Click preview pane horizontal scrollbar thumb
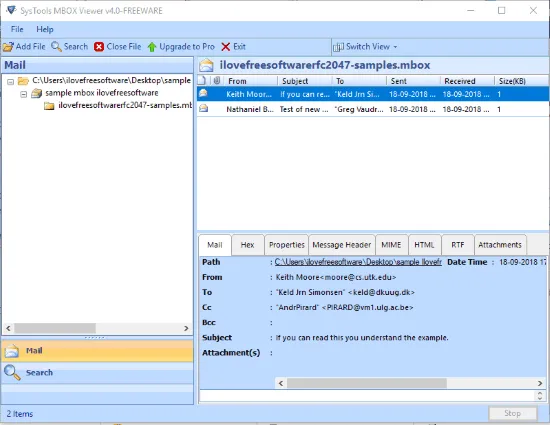The image size is (550, 425). [x=367, y=383]
